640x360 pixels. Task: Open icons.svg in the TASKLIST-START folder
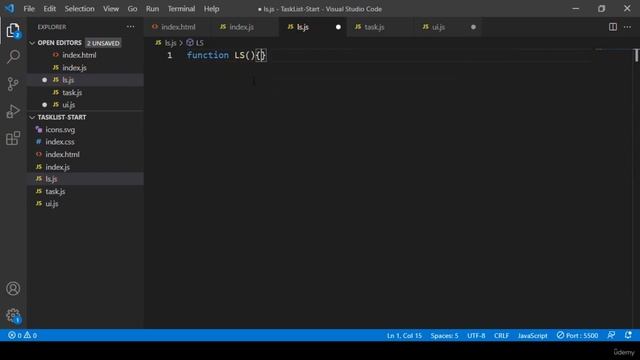point(85,130)
